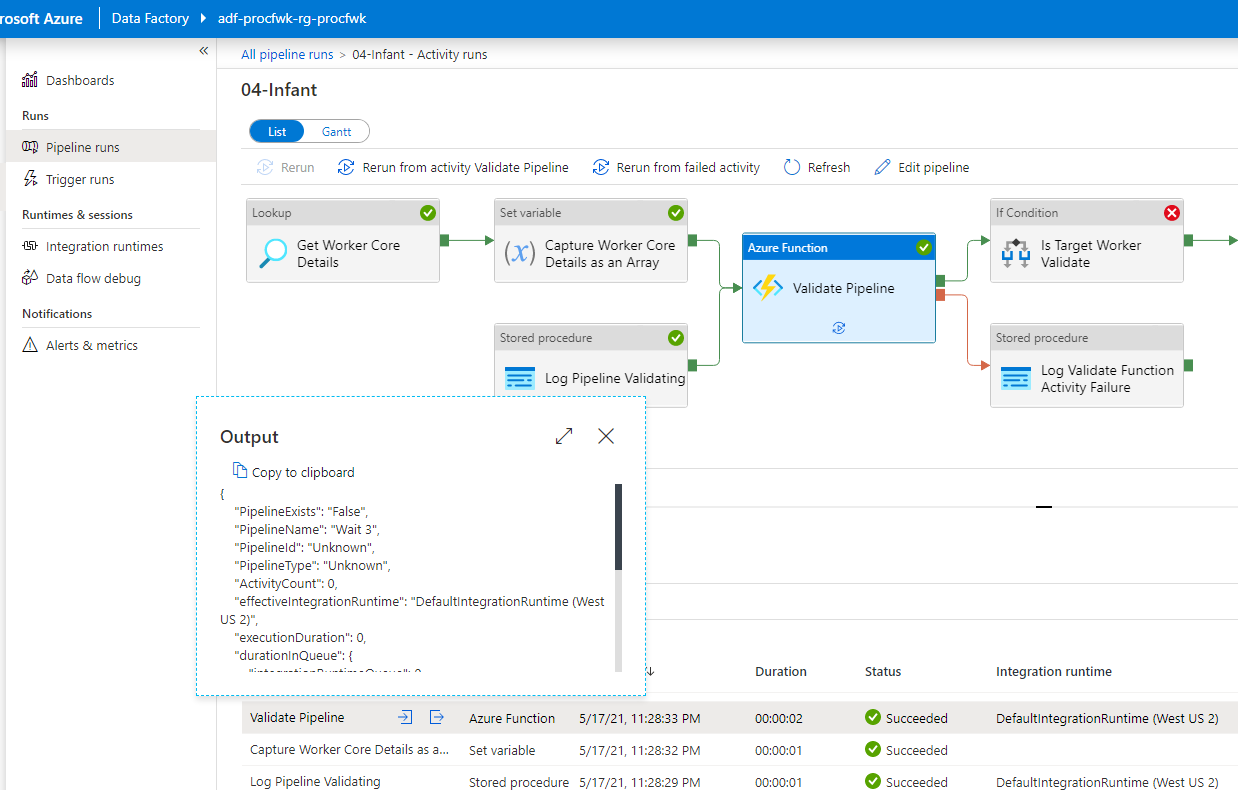This screenshot has width=1238, height=790.
Task: Open Edit pipeline
Action: [921, 167]
